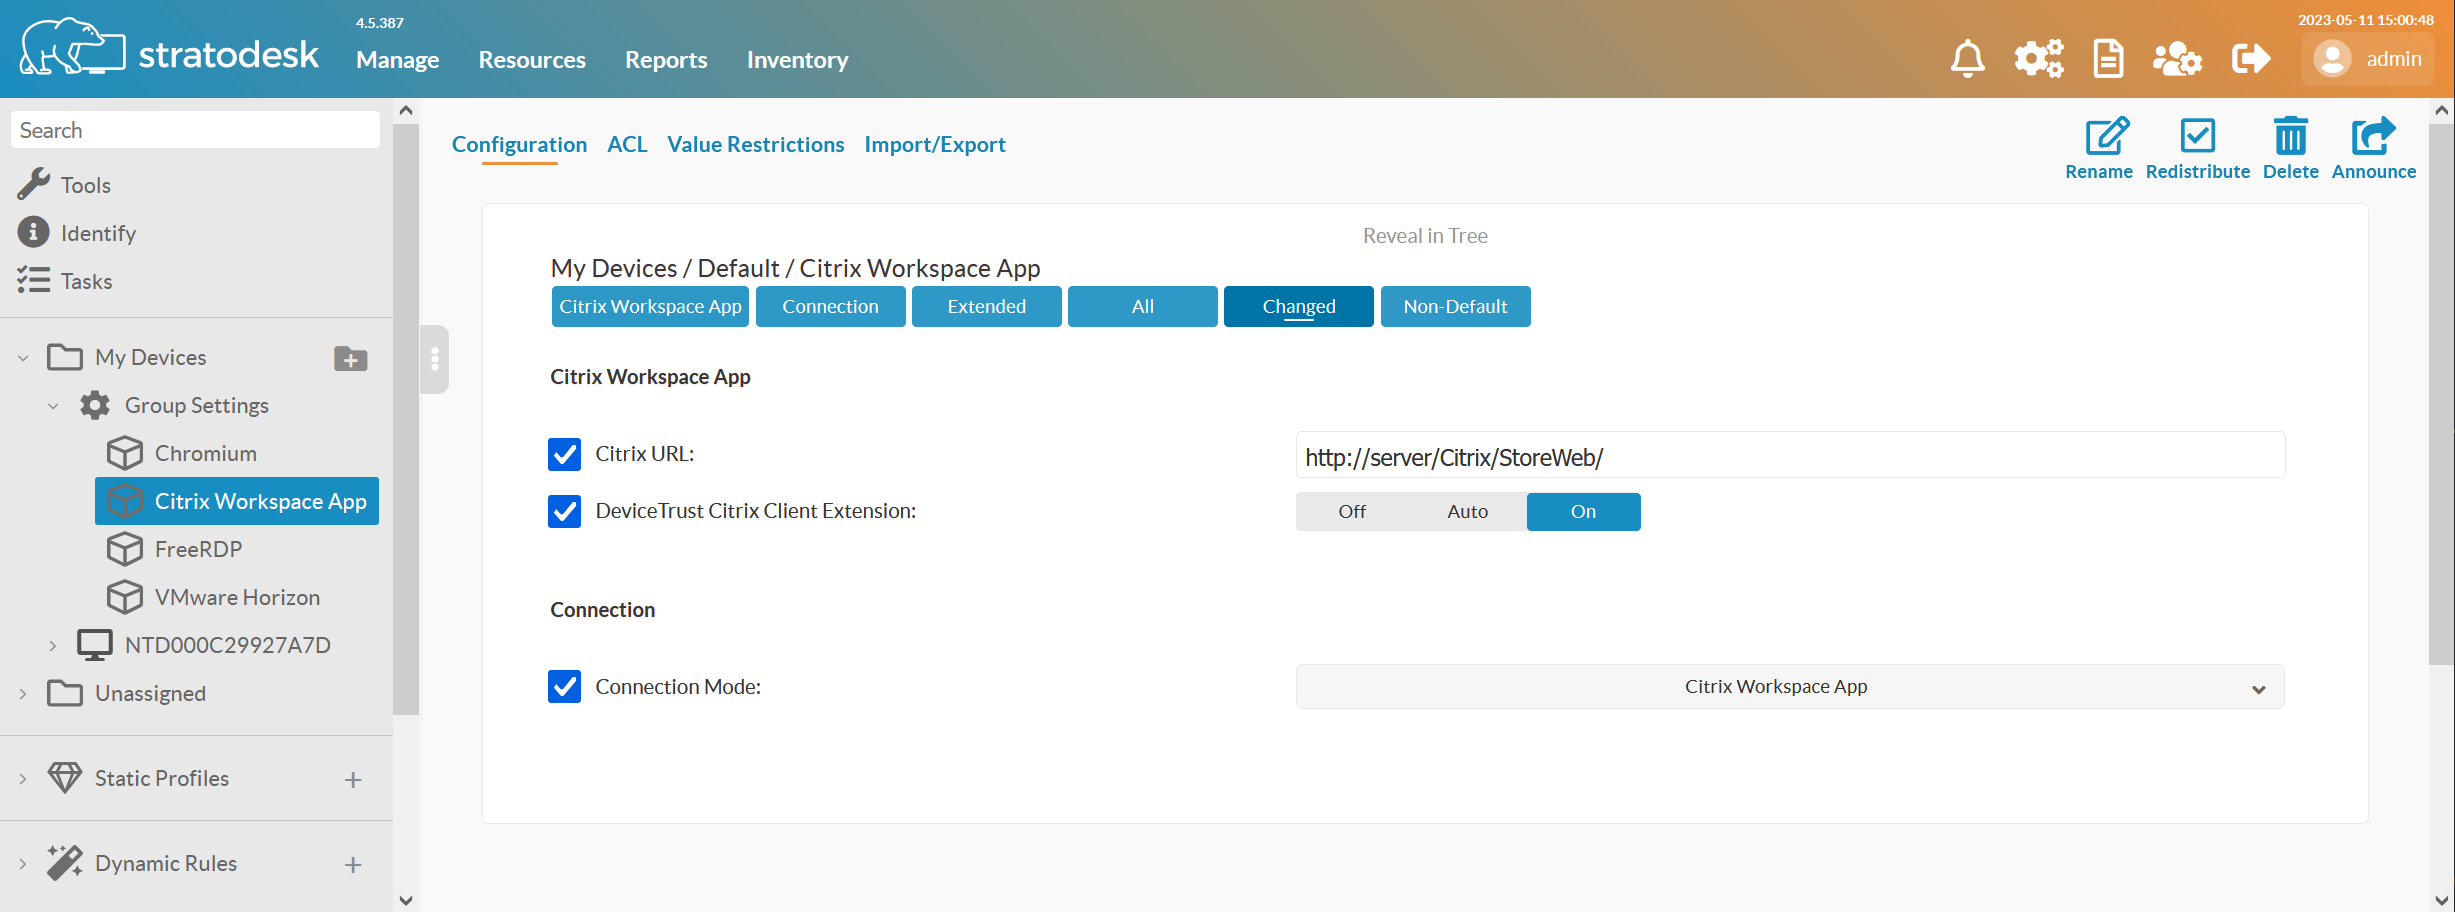Open the notifications bell
2455x912 pixels.
[x=1966, y=58]
